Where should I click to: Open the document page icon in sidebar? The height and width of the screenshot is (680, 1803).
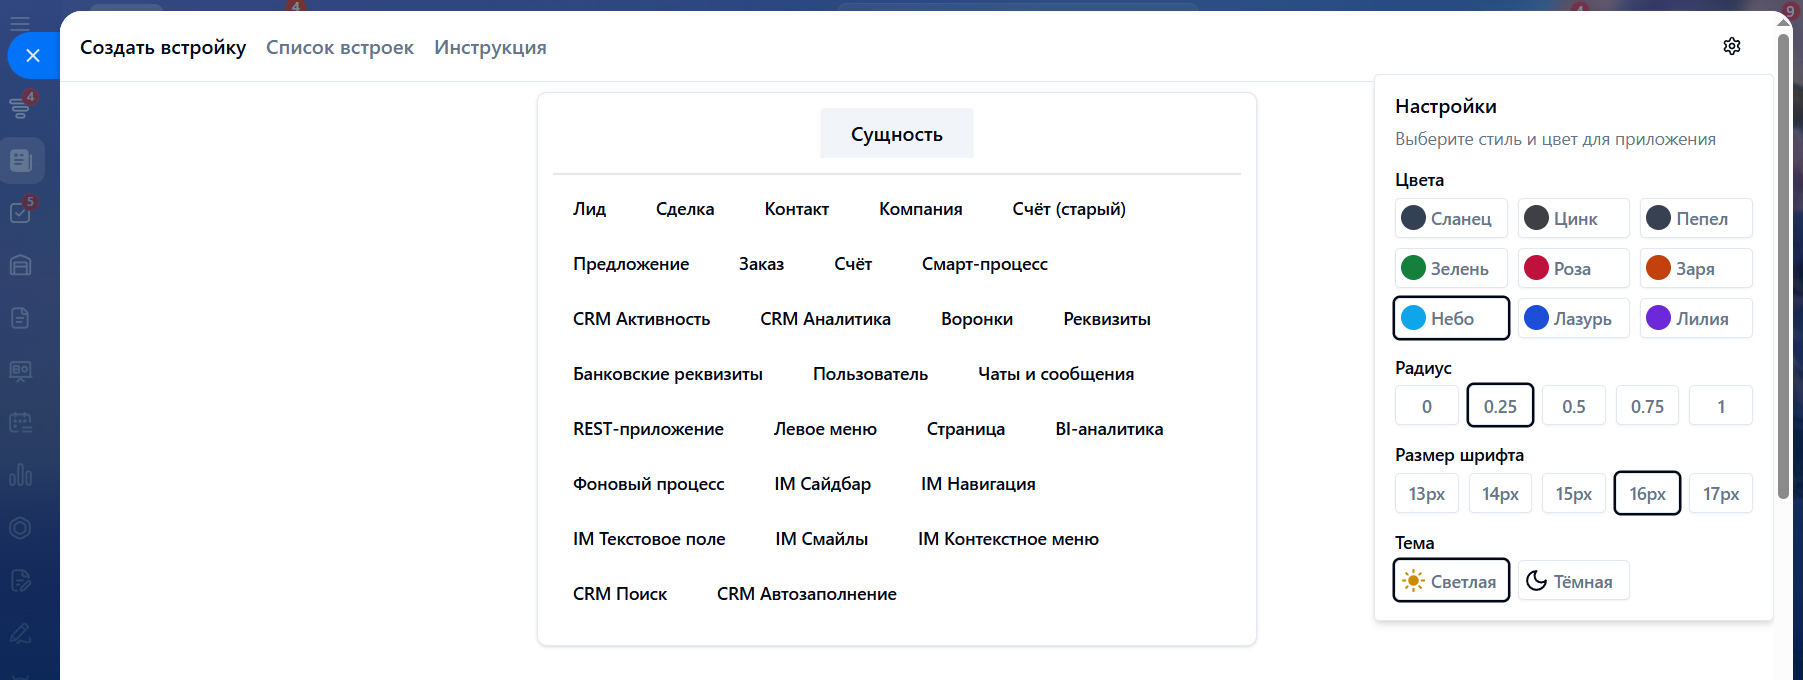(x=20, y=318)
